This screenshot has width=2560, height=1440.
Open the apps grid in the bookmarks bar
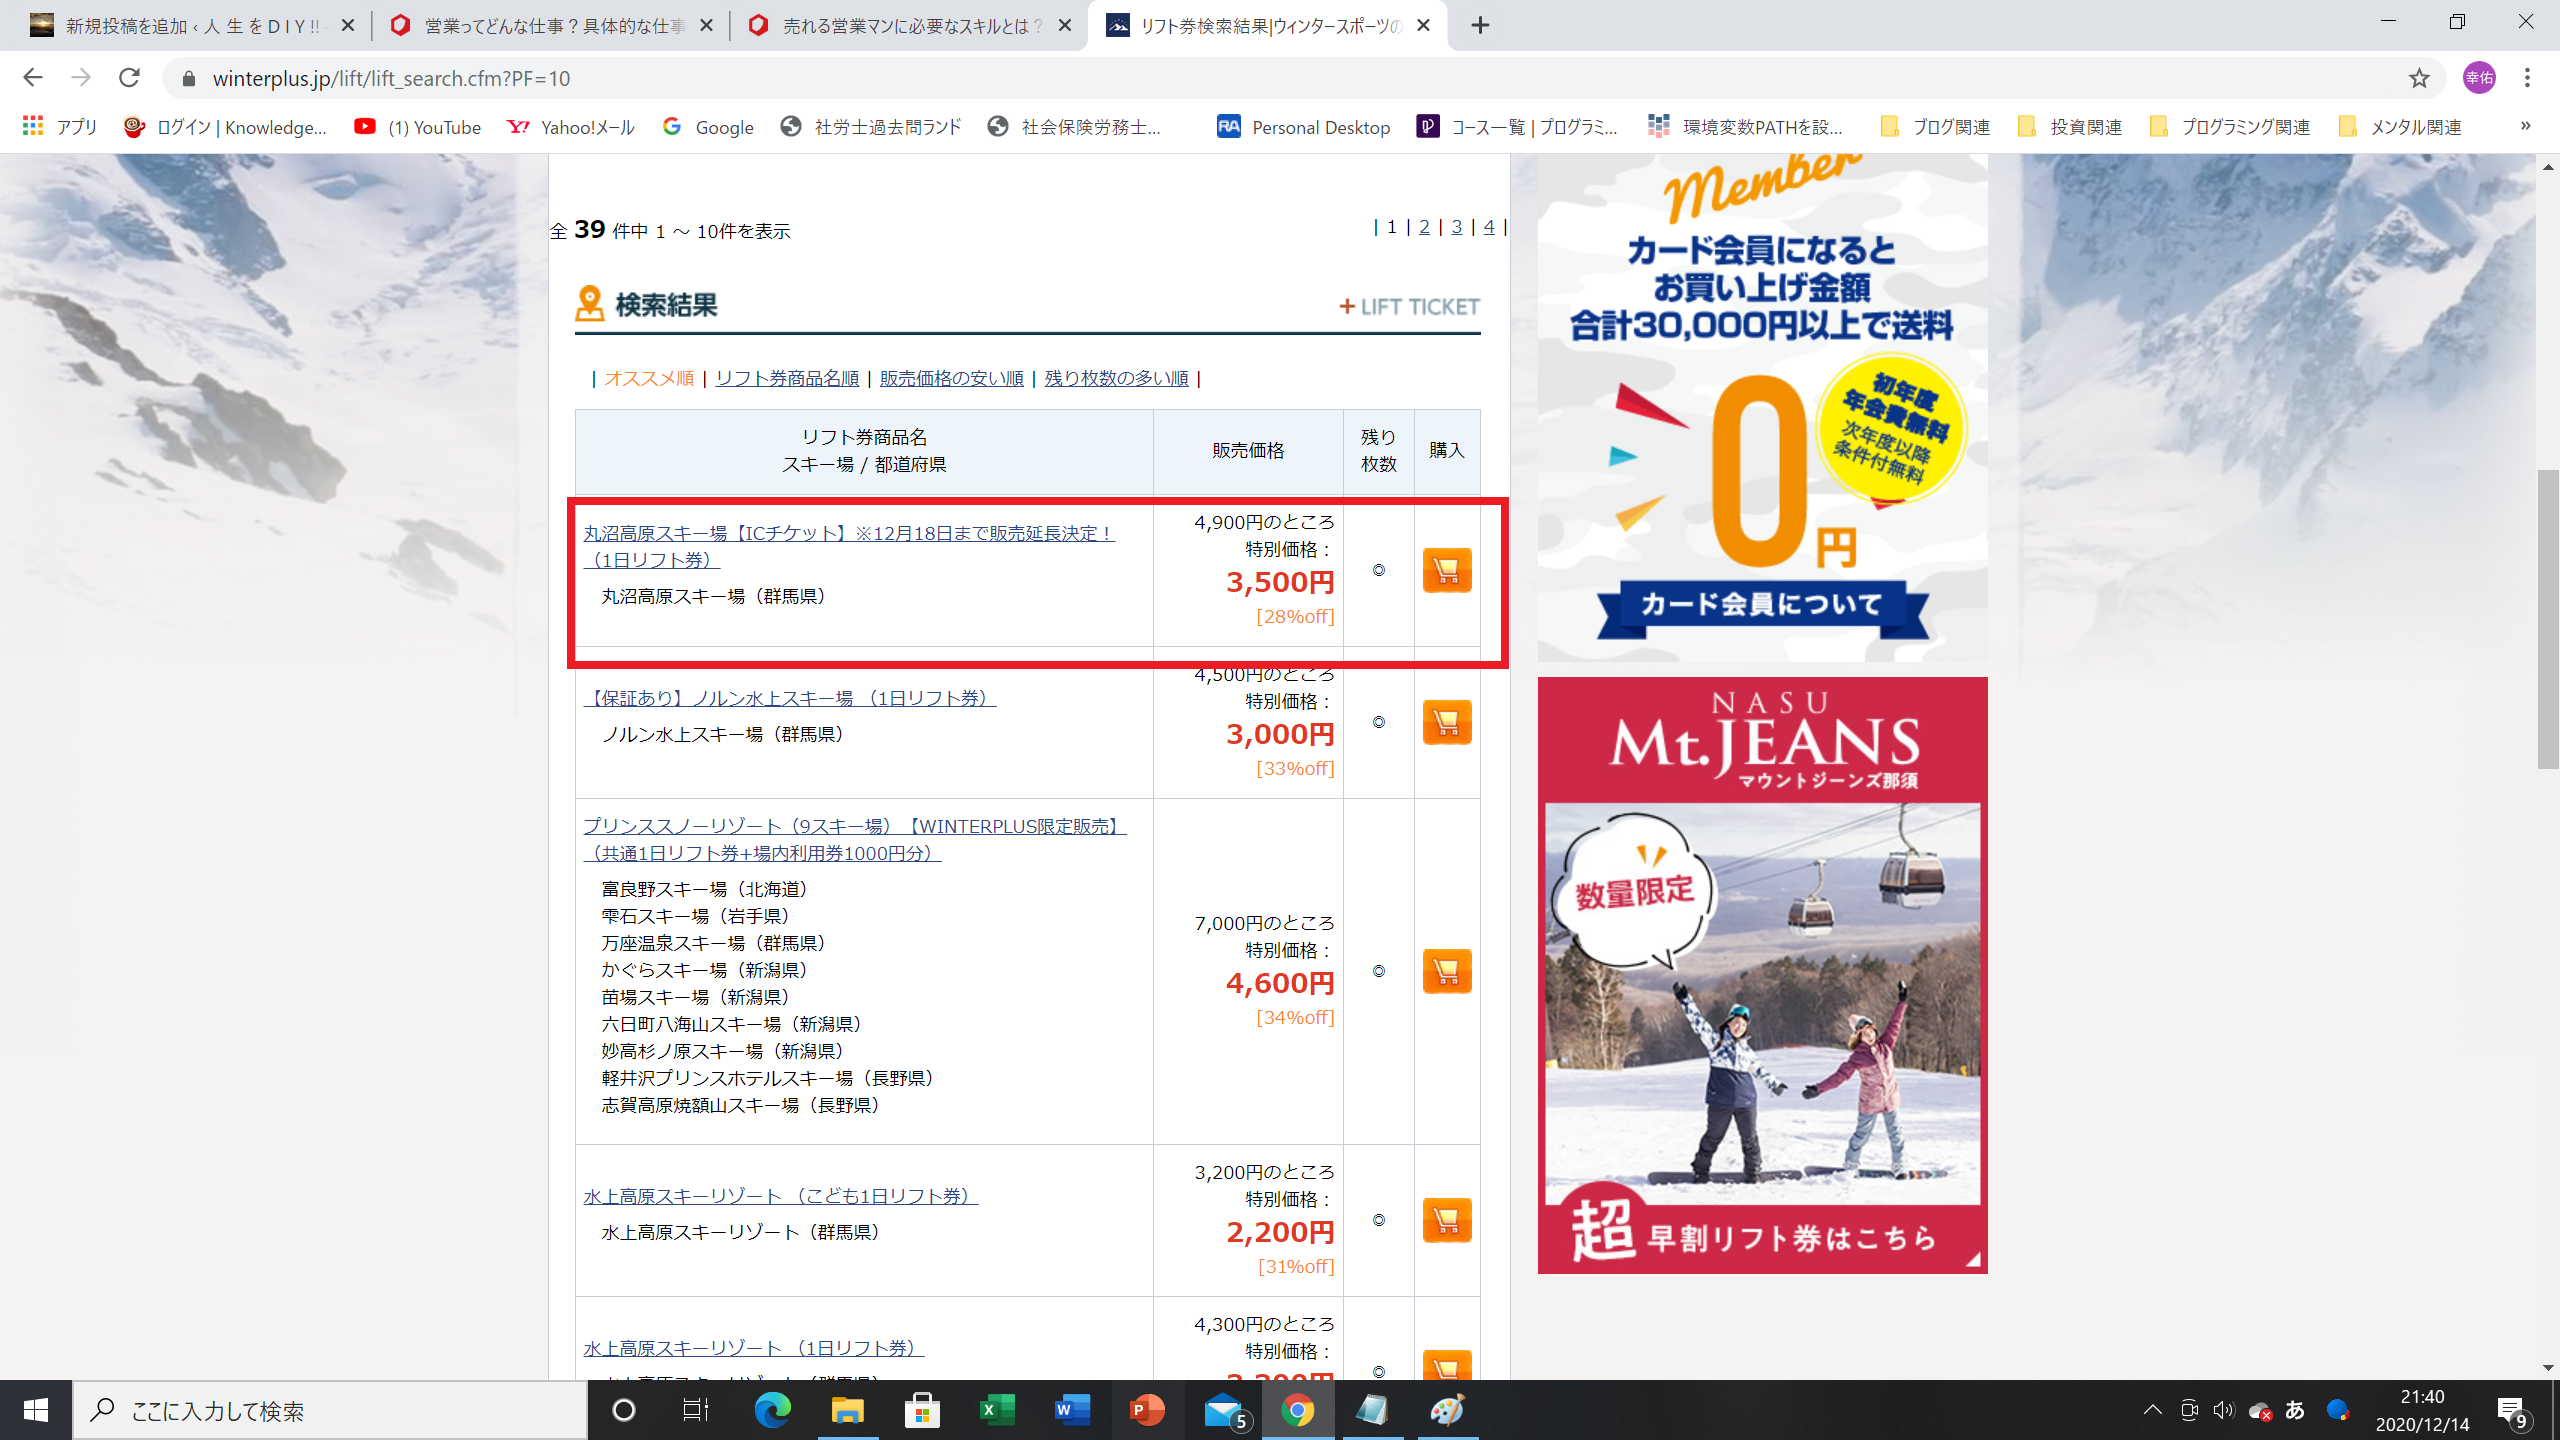(33, 127)
